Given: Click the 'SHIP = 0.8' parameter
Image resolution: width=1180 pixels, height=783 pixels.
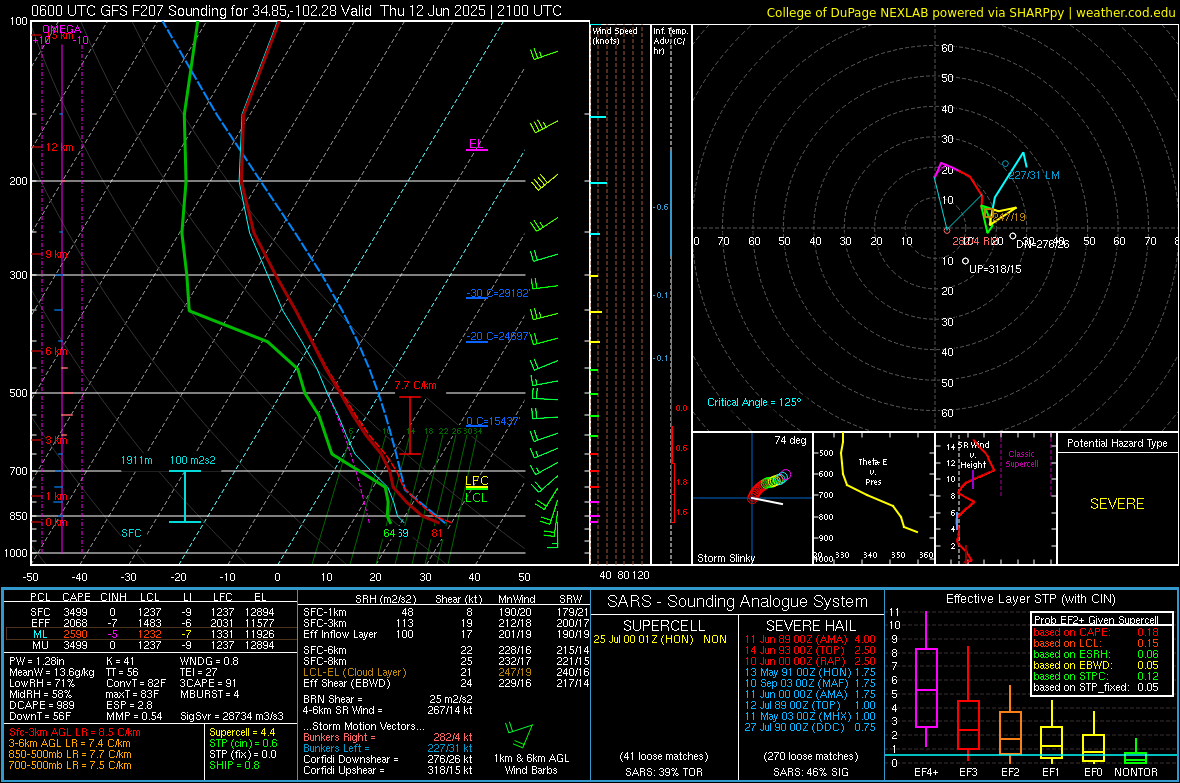Looking at the screenshot, I should coord(233,765).
